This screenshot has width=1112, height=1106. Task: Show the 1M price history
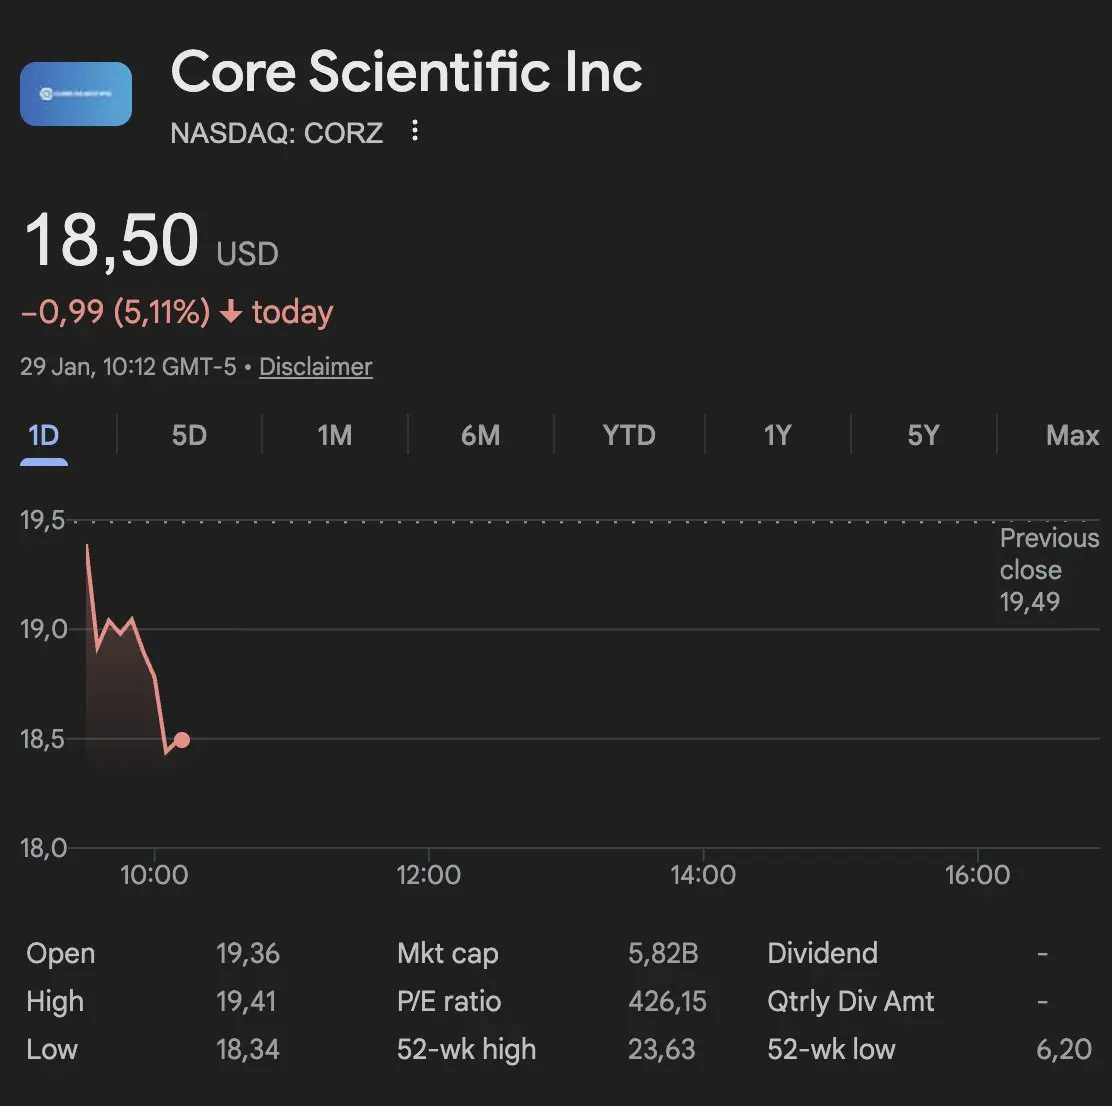point(335,436)
